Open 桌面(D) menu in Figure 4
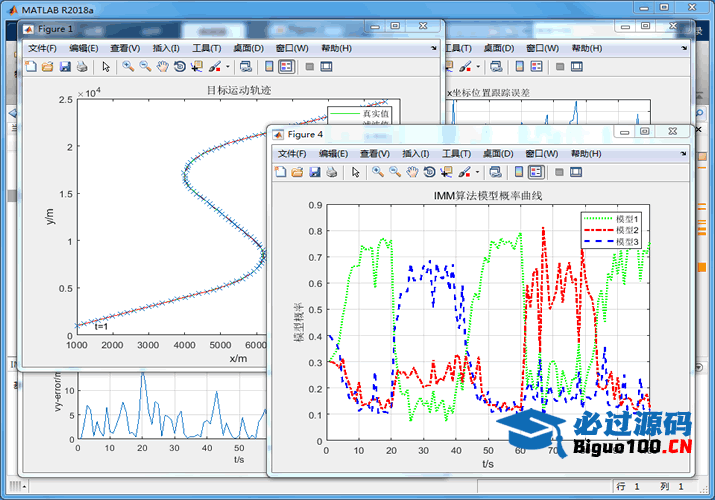 pos(498,154)
